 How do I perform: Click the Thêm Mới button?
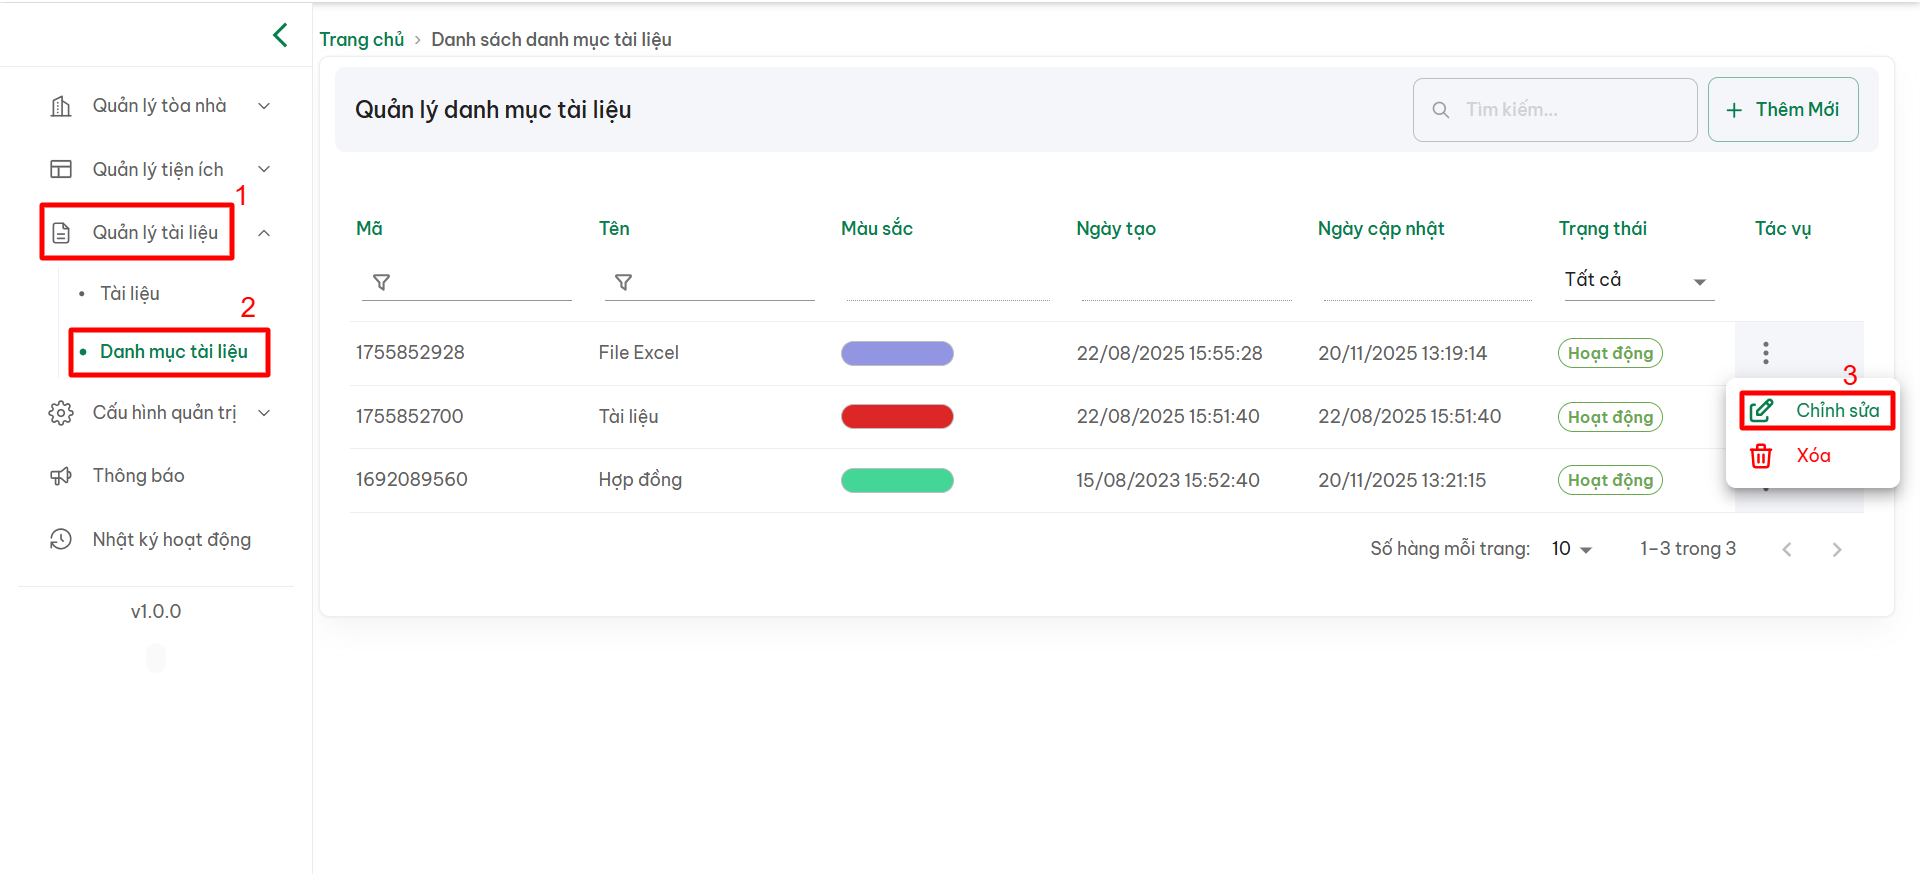pos(1782,110)
